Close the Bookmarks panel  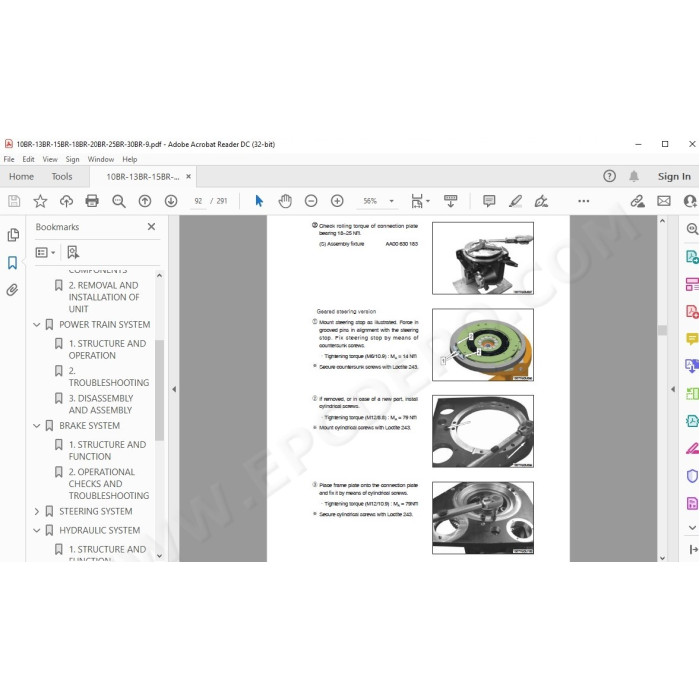[151, 227]
